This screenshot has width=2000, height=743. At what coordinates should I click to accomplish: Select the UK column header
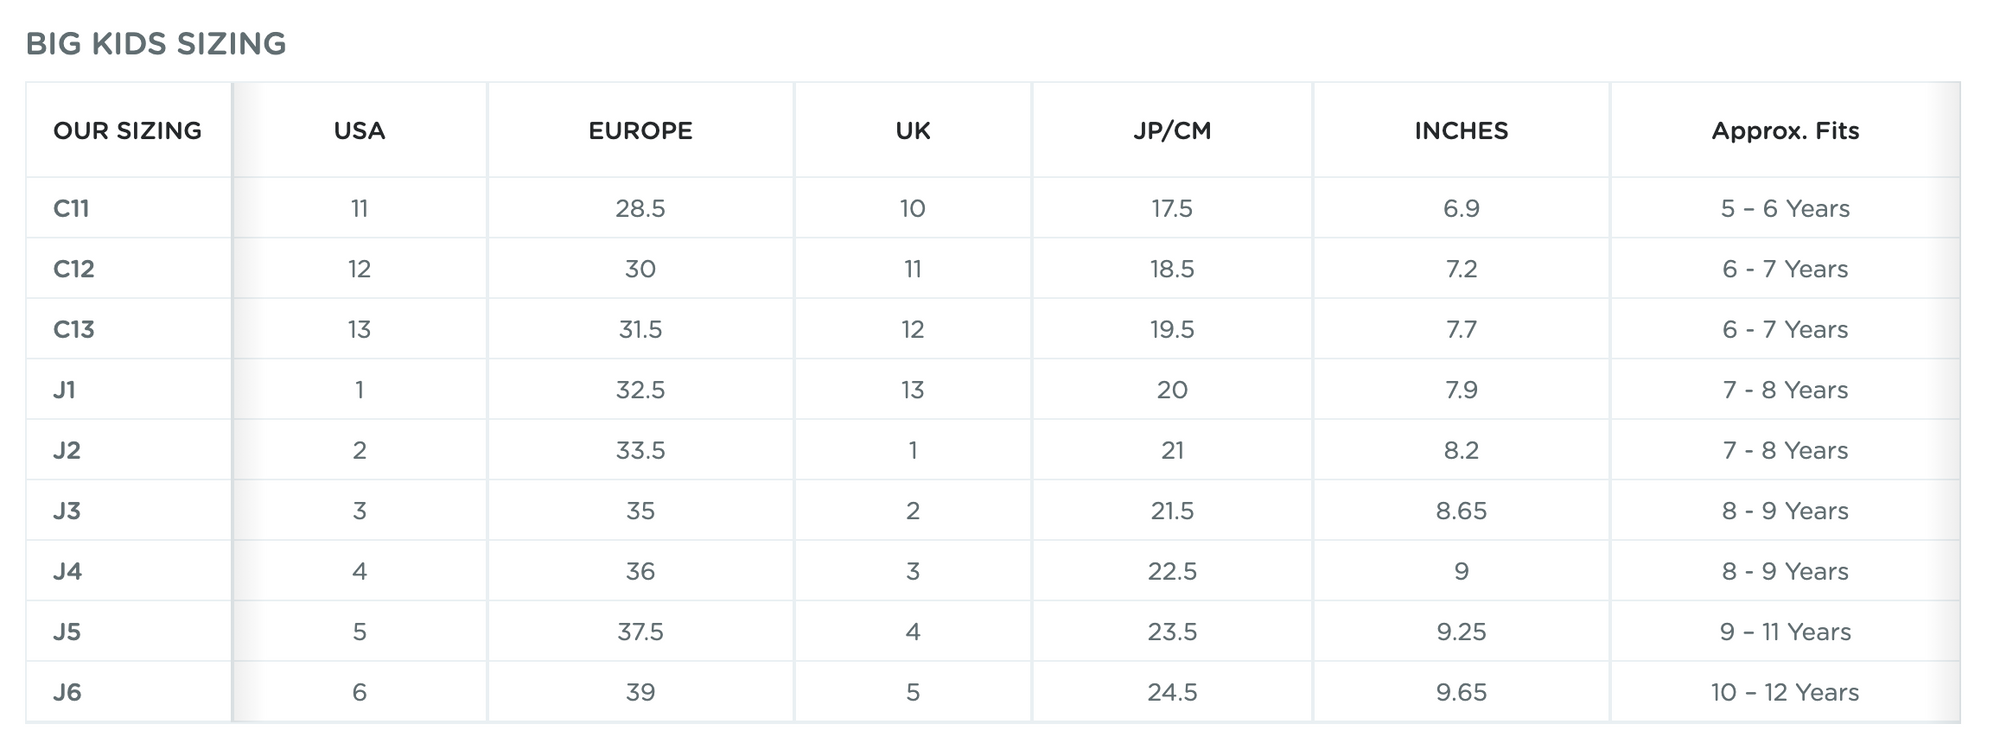coord(913,131)
